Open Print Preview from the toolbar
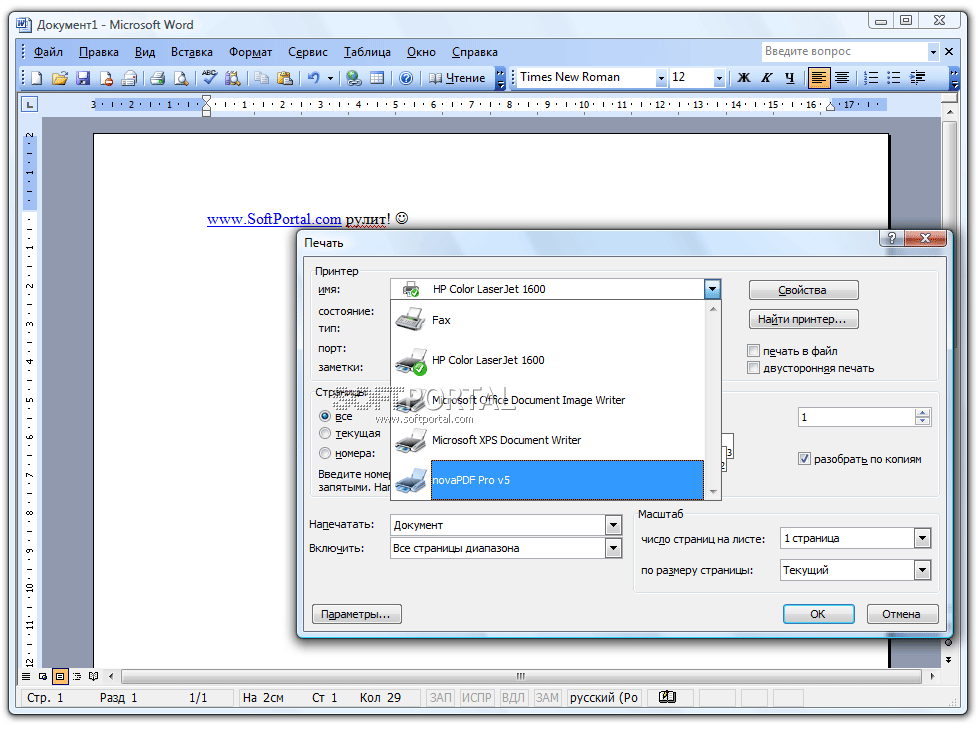This screenshot has height=729, width=979. tap(181, 77)
